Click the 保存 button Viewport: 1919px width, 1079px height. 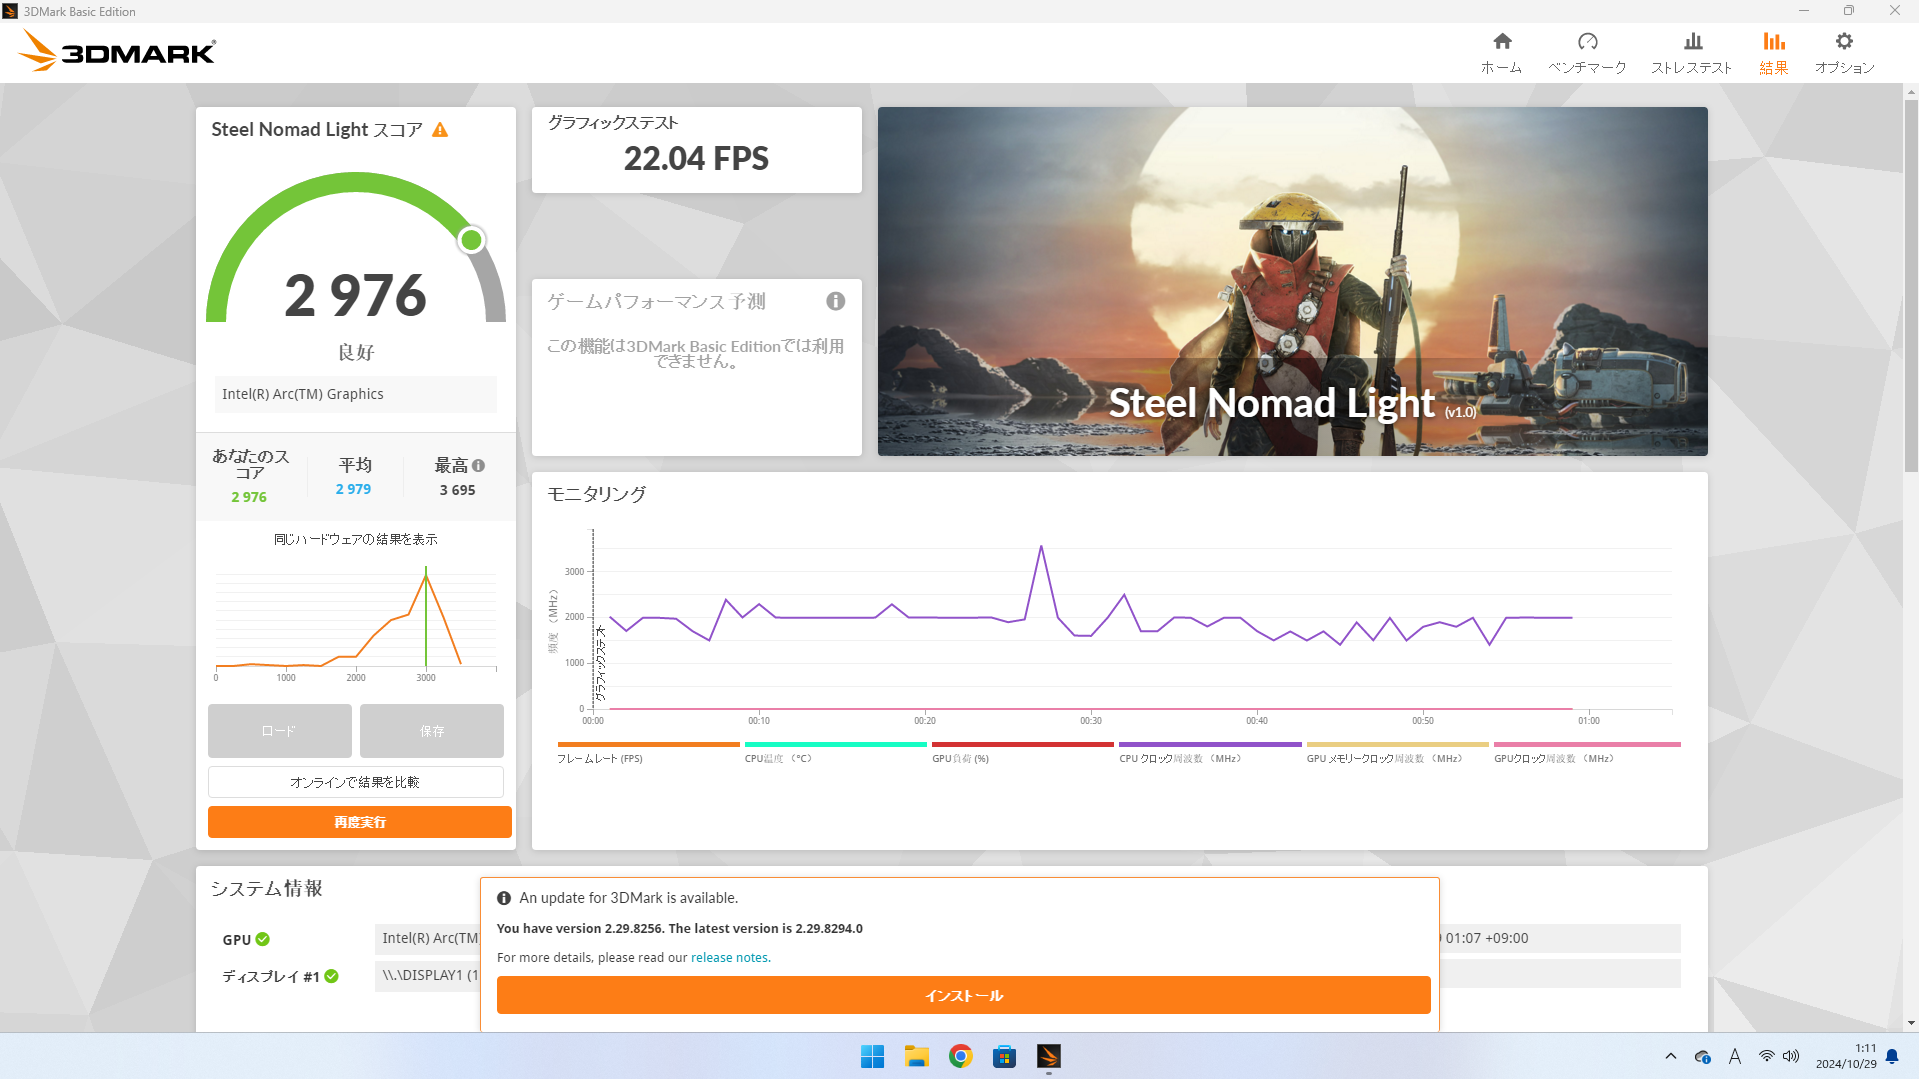(431, 731)
